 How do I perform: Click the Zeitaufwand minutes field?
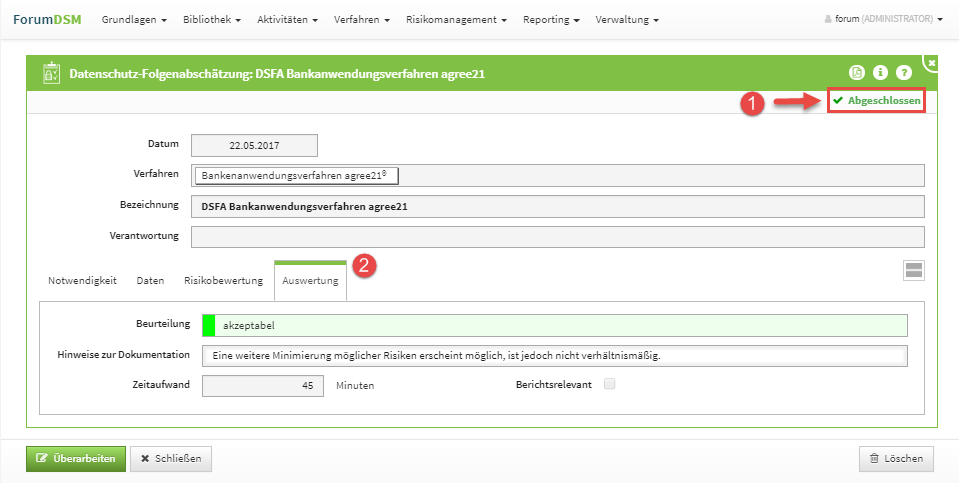[263, 385]
